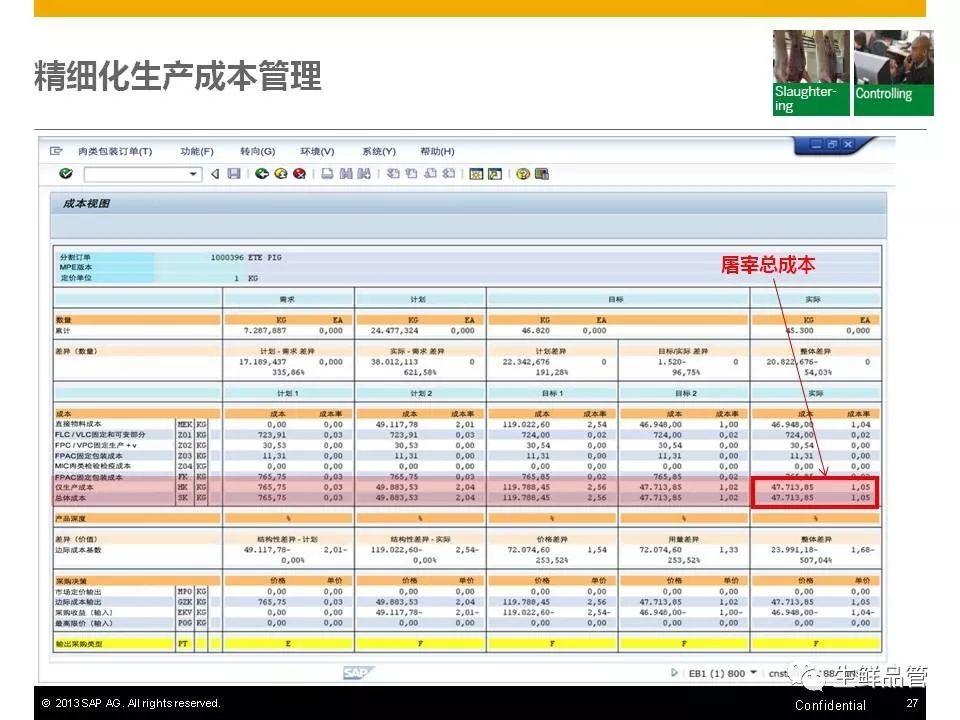Open the 功能(F) menu
Screen dimensions: 960x720
click(x=197, y=151)
